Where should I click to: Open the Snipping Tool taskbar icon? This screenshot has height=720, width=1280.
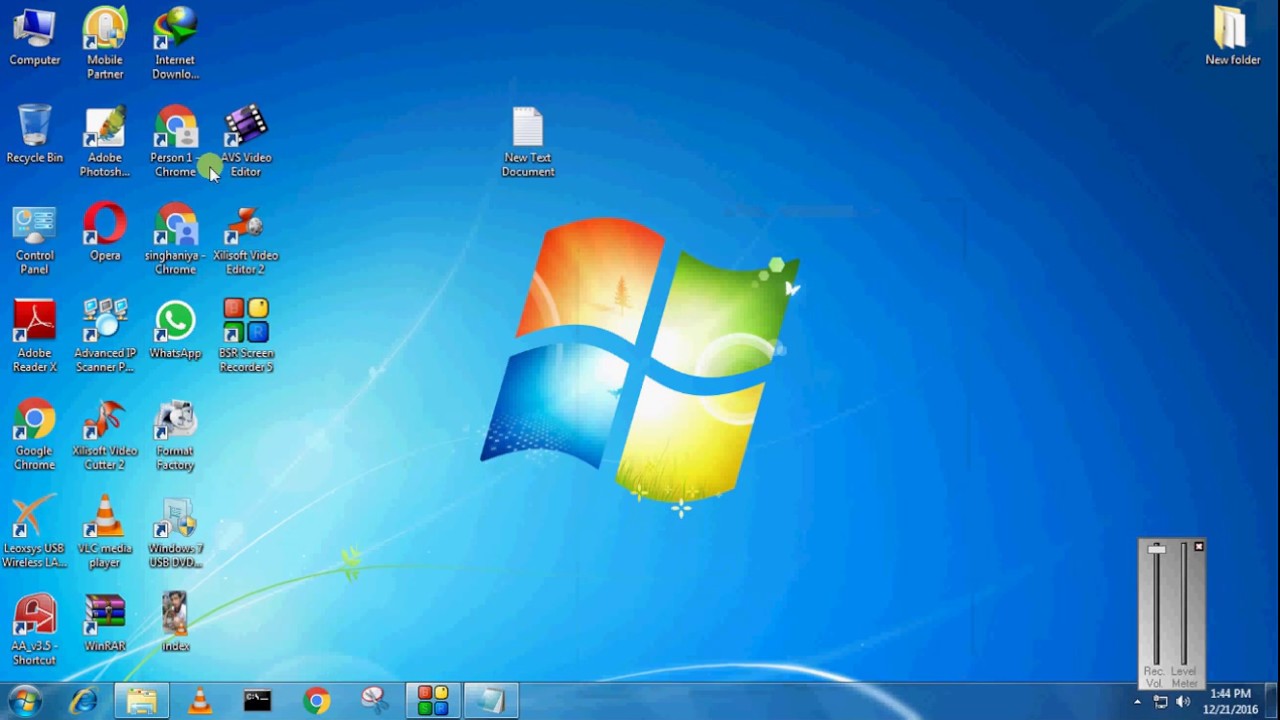pos(375,702)
